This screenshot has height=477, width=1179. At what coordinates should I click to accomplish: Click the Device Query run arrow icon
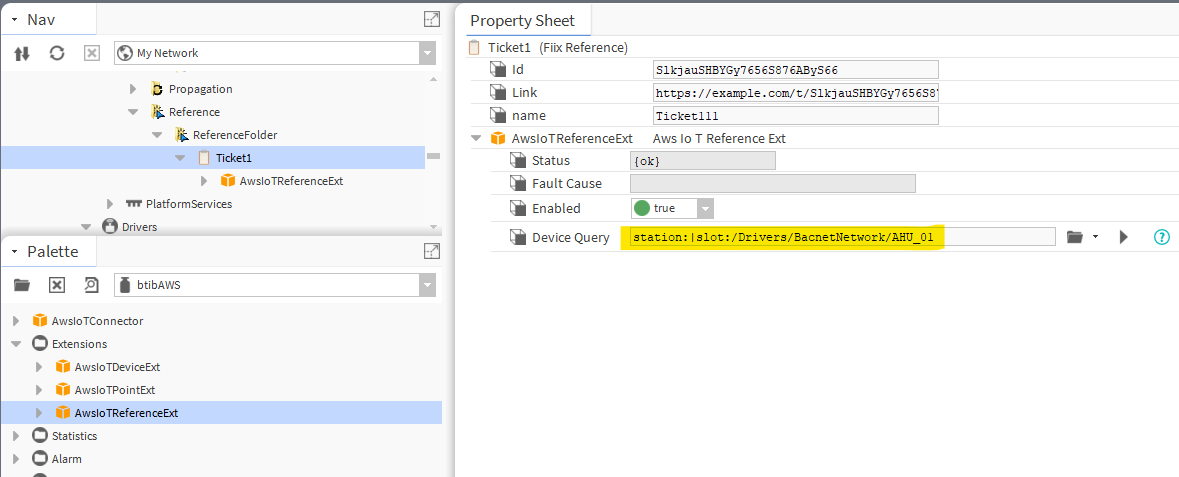[1124, 237]
